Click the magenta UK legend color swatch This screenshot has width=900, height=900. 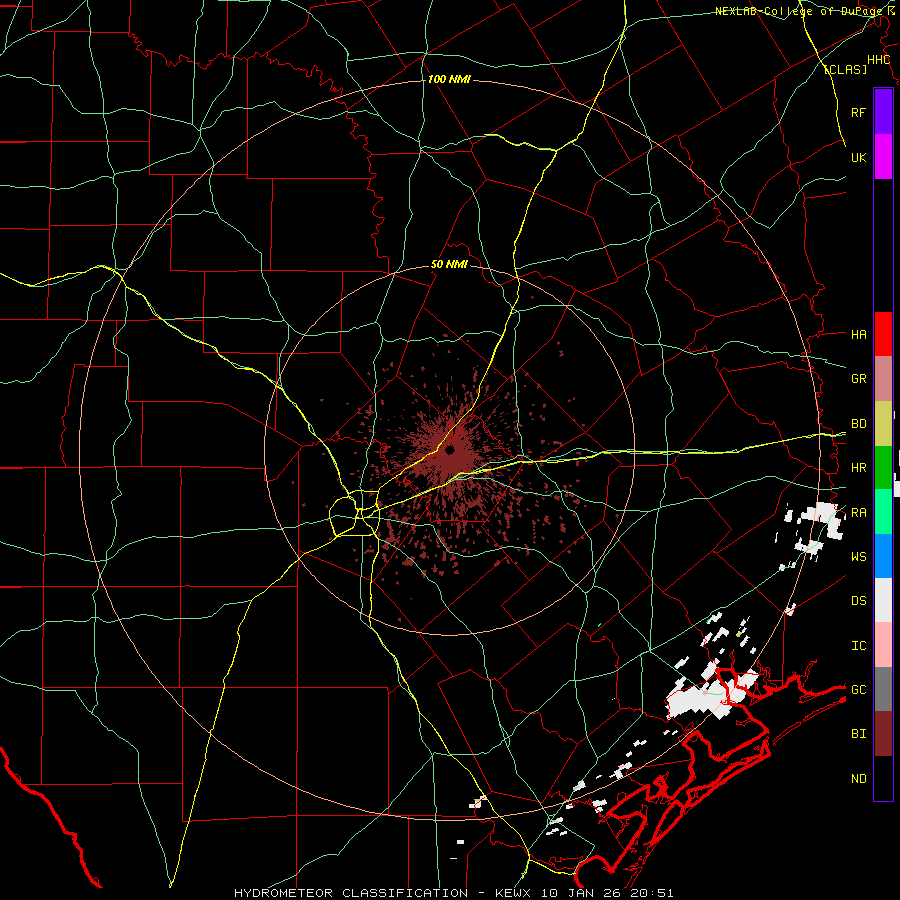(x=883, y=157)
